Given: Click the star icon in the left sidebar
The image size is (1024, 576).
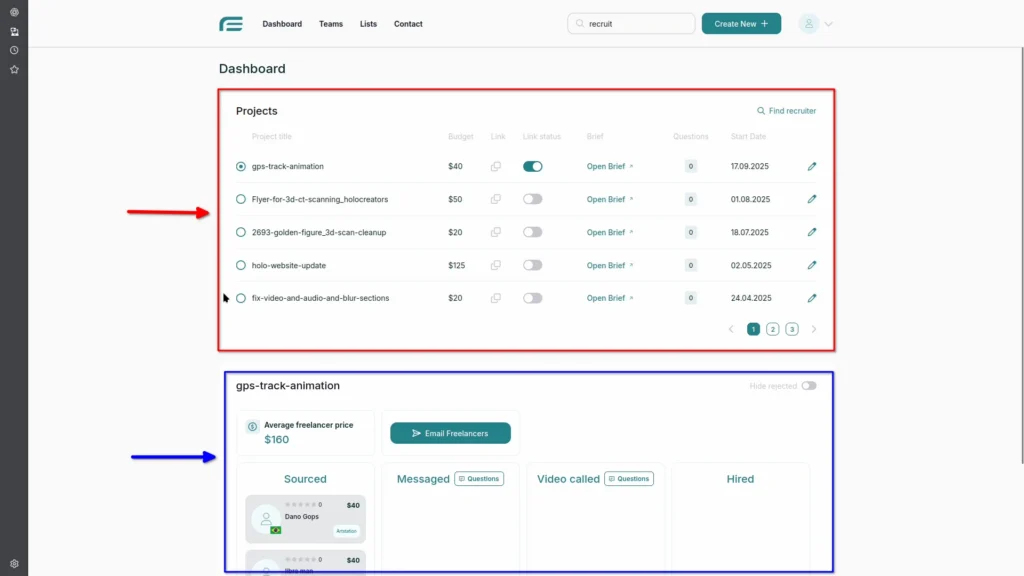Looking at the screenshot, I should tap(14, 69).
